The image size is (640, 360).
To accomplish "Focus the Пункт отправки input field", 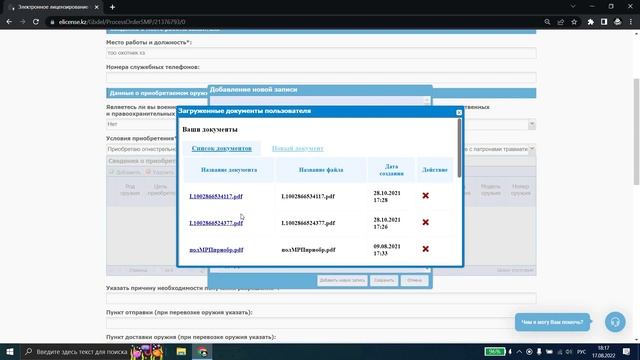I will tap(321, 323).
